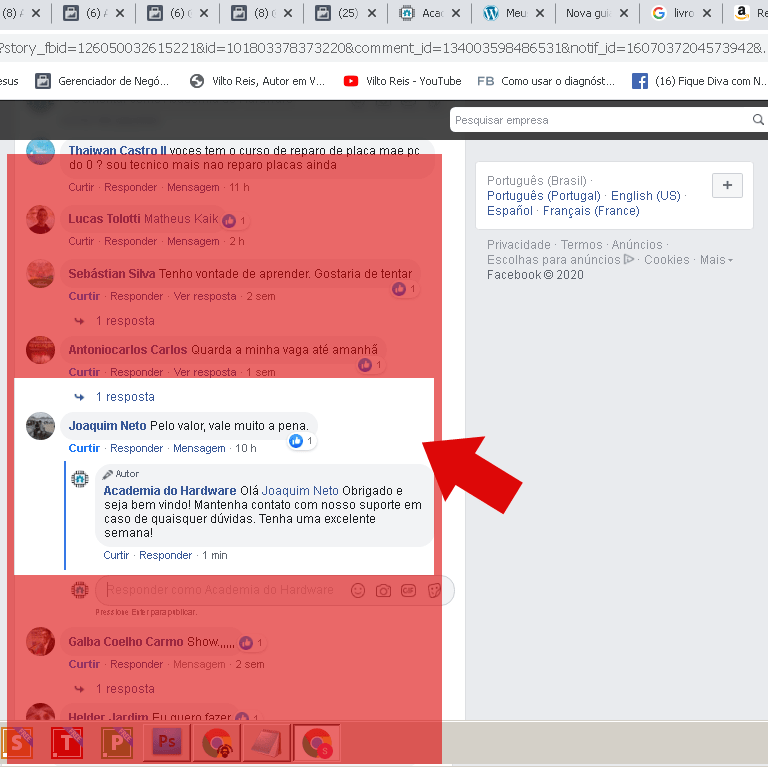Click Mensagem on Thaiwan Castro II comment
The width and height of the screenshot is (768, 768).
coord(193,188)
